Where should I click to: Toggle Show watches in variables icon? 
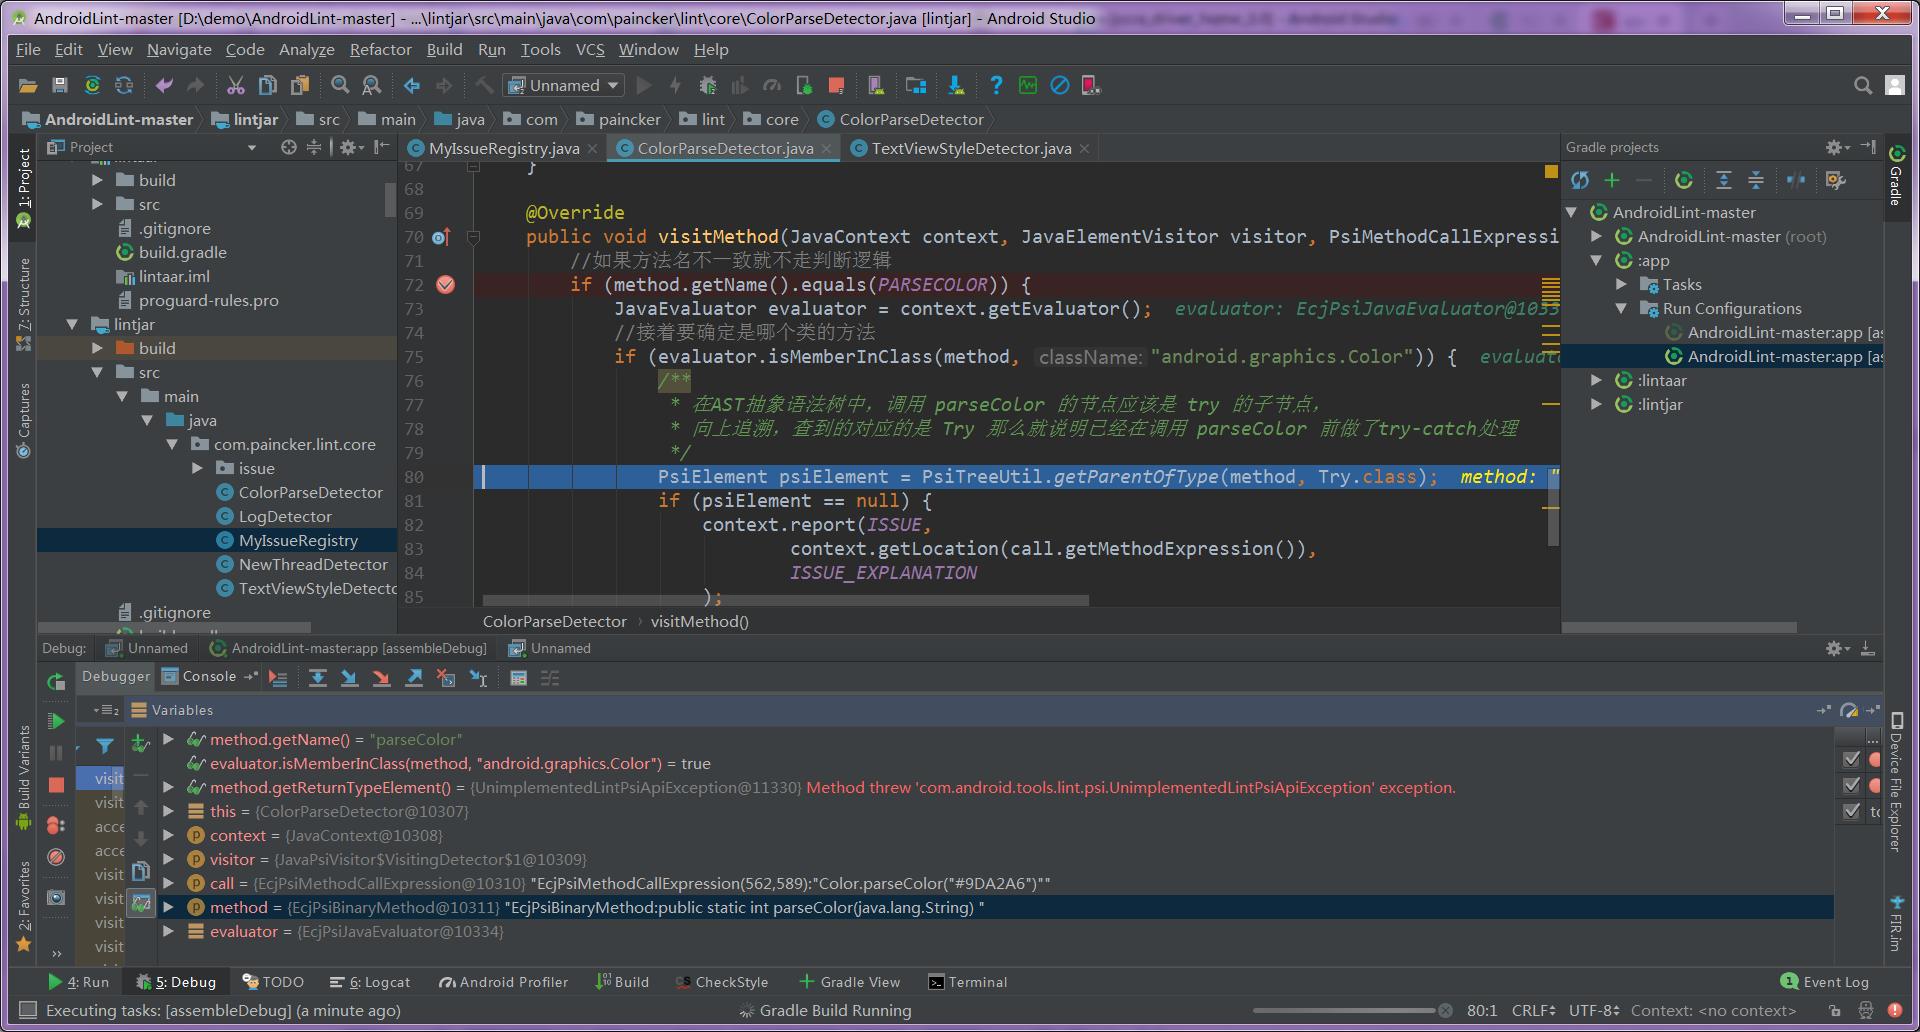coord(141,903)
